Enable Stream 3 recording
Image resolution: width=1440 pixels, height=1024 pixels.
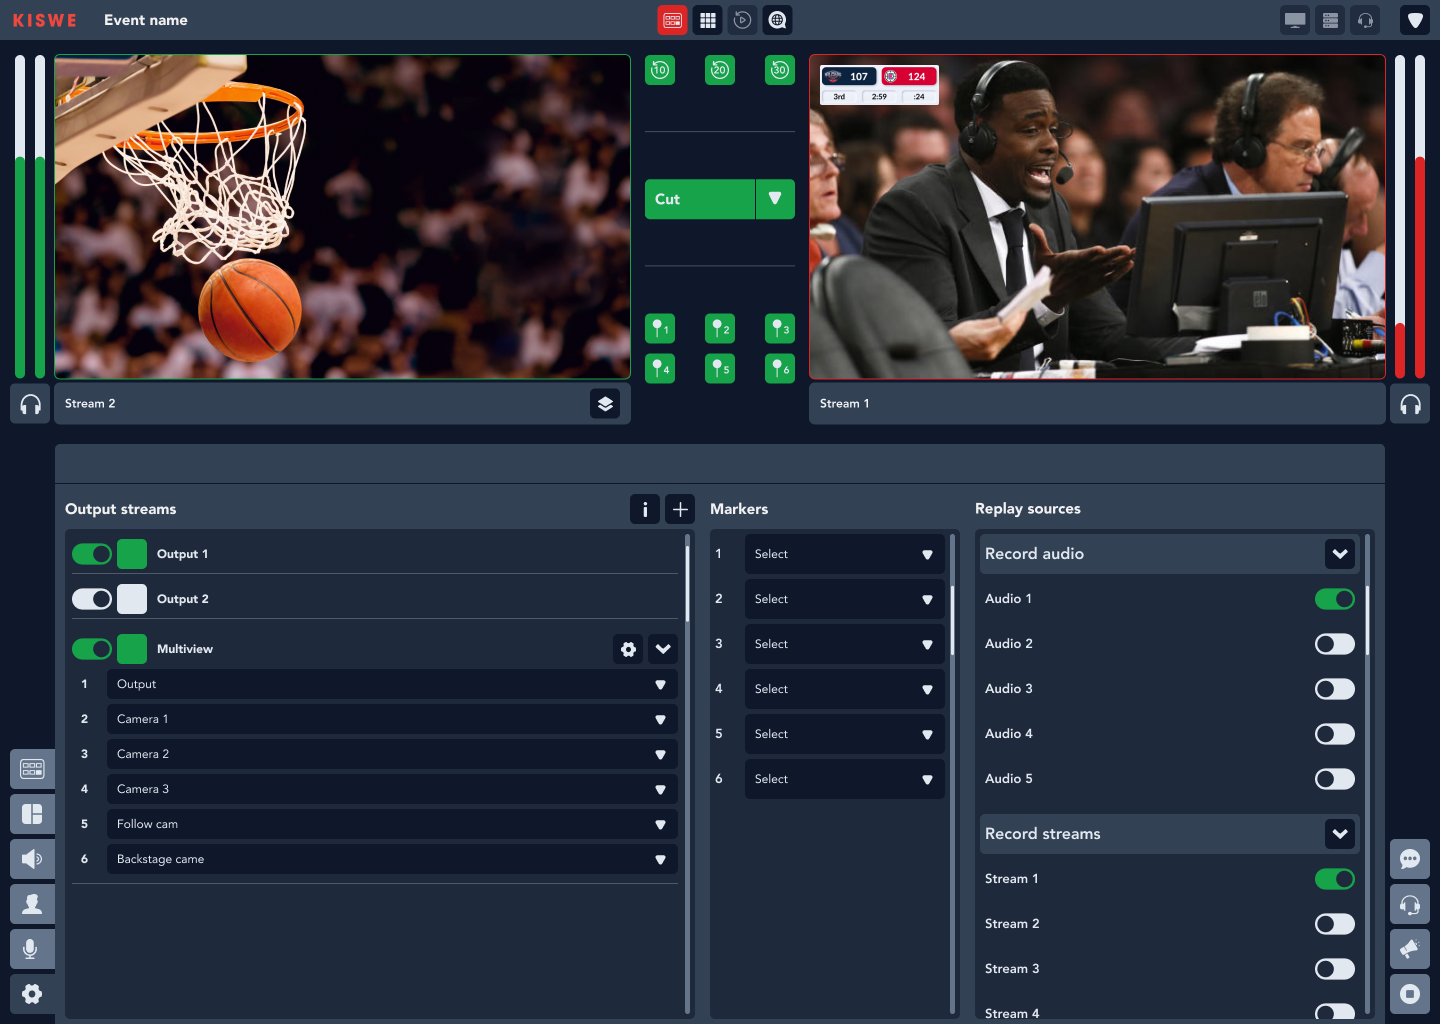(1335, 969)
